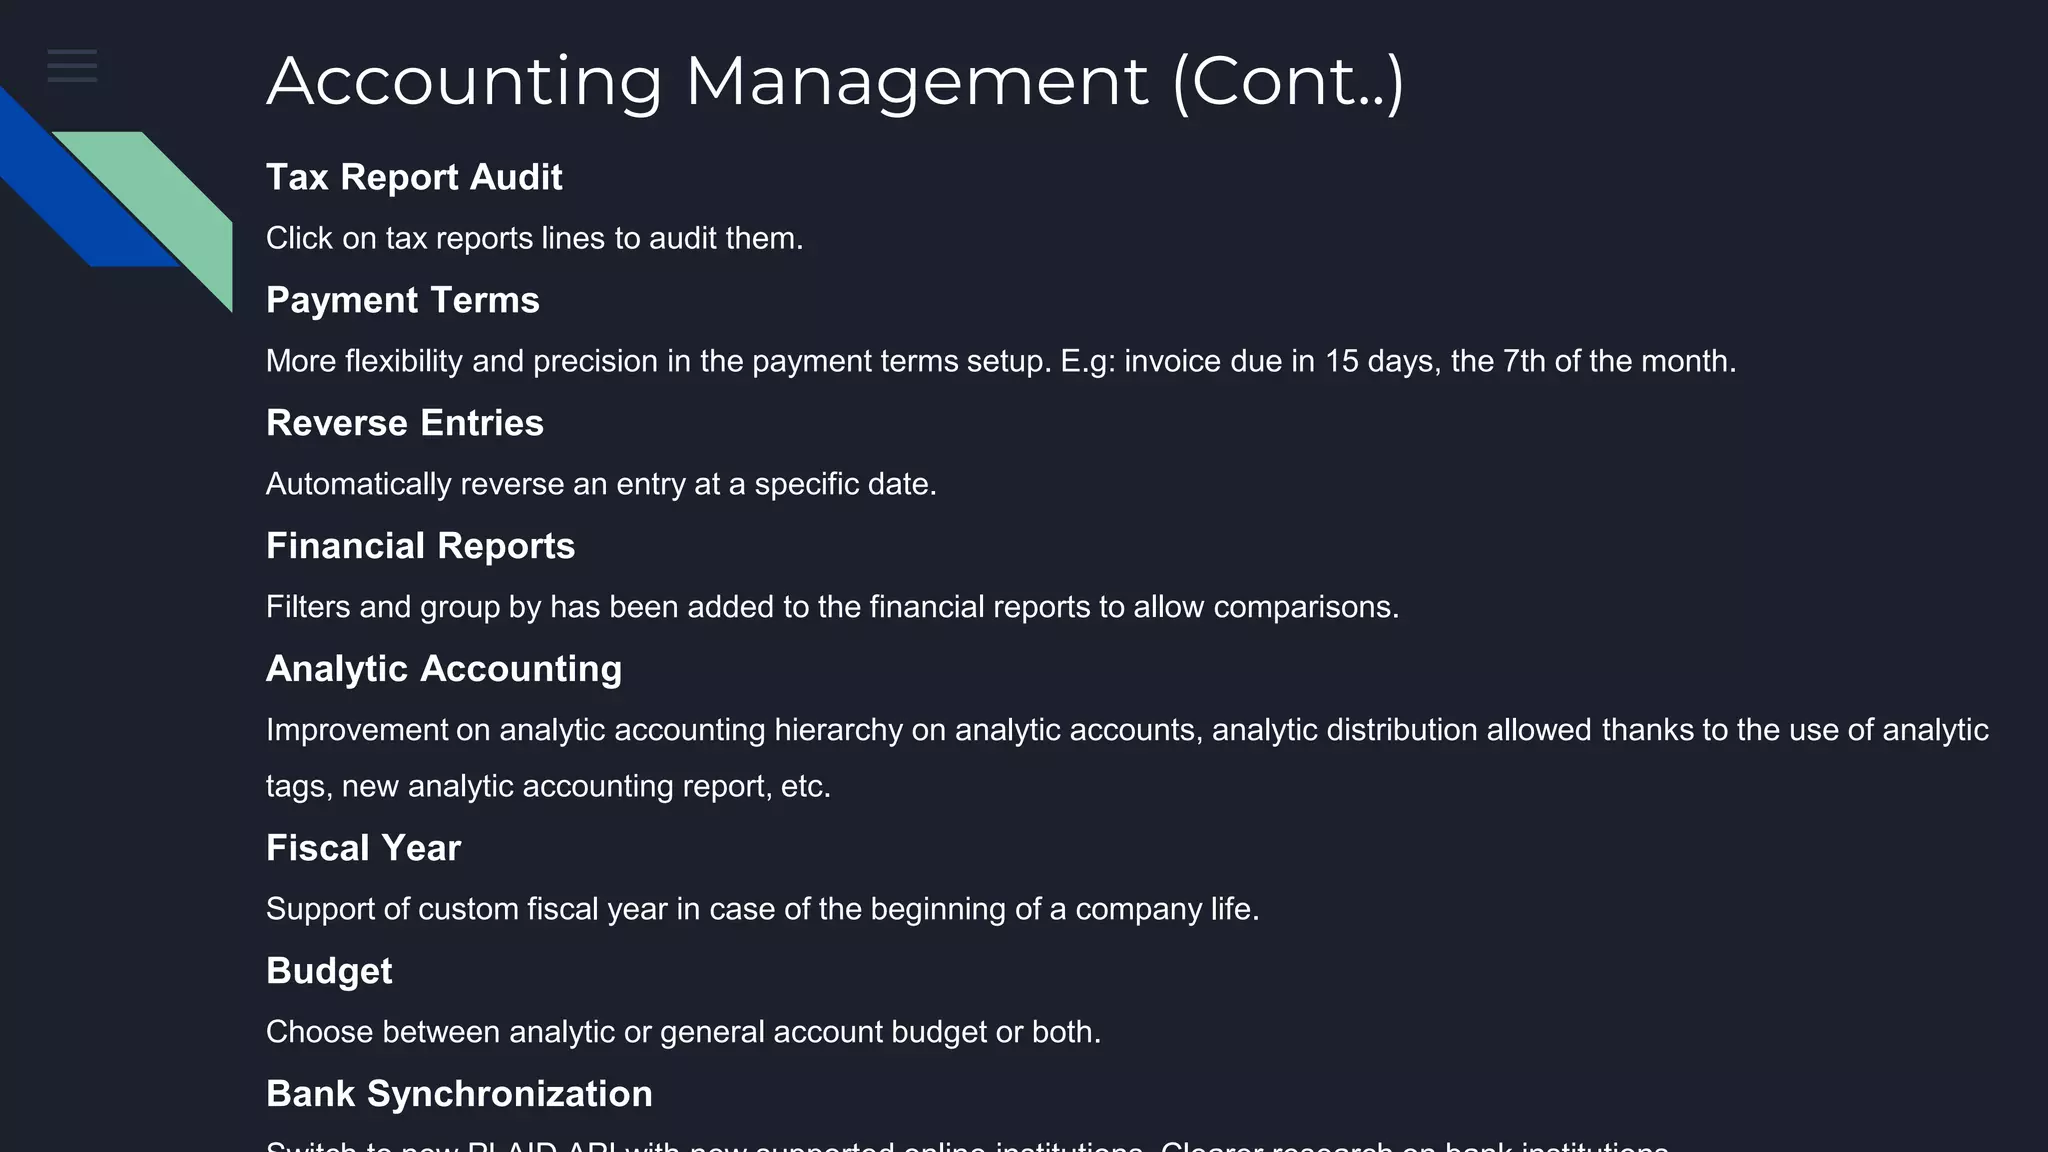The height and width of the screenshot is (1152, 2048).
Task: Select the line 'tags, new analytic accounting report, etc.'
Action: (x=548, y=786)
